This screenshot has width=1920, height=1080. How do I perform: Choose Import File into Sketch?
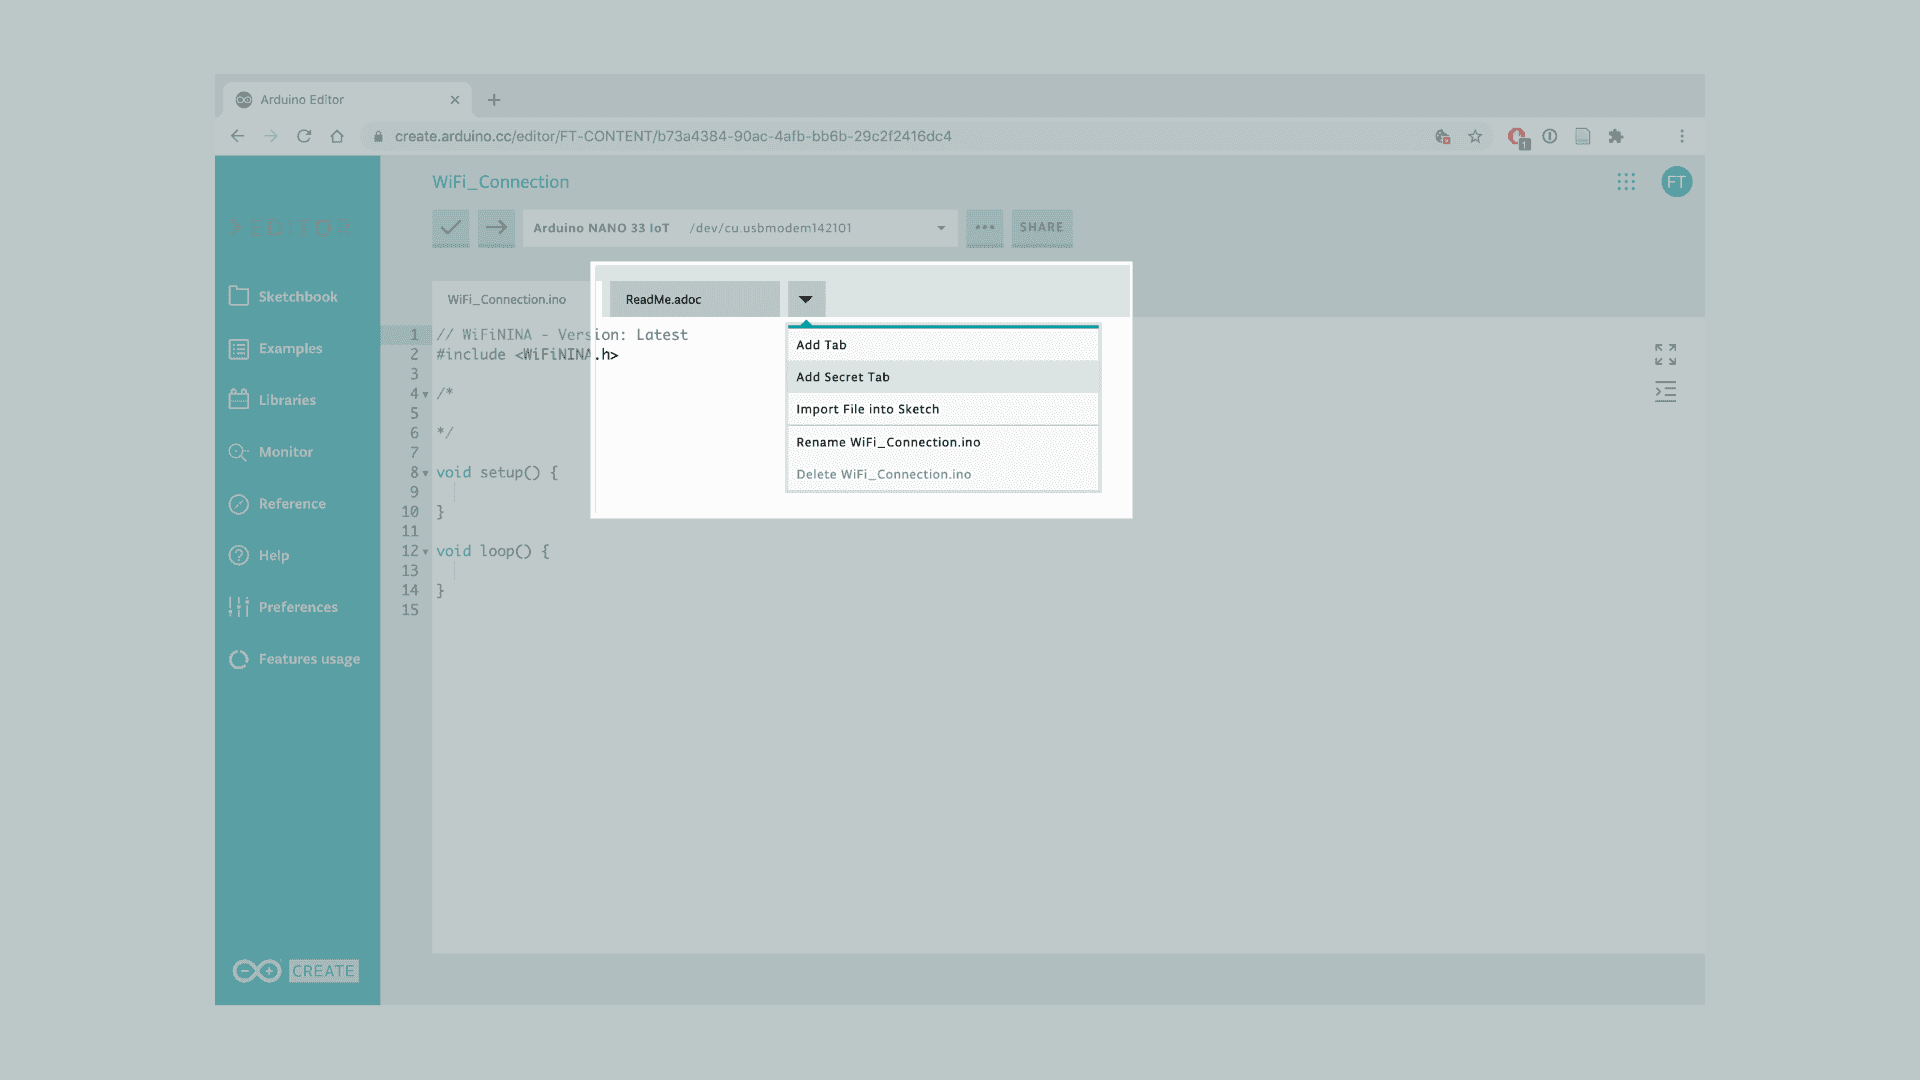pos(867,409)
